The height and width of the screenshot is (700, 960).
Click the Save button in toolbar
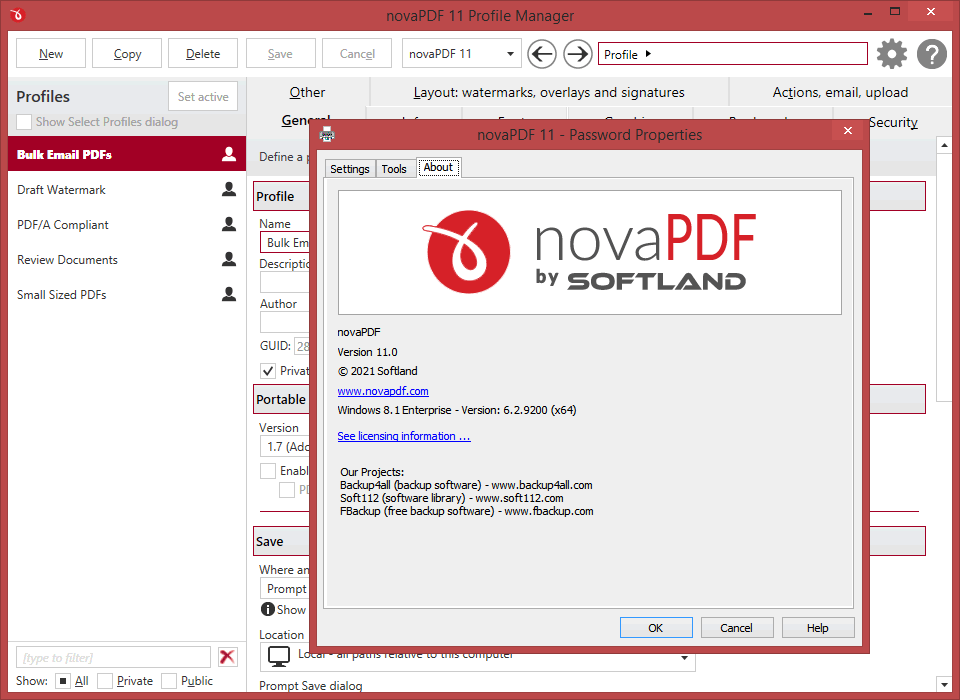(280, 53)
